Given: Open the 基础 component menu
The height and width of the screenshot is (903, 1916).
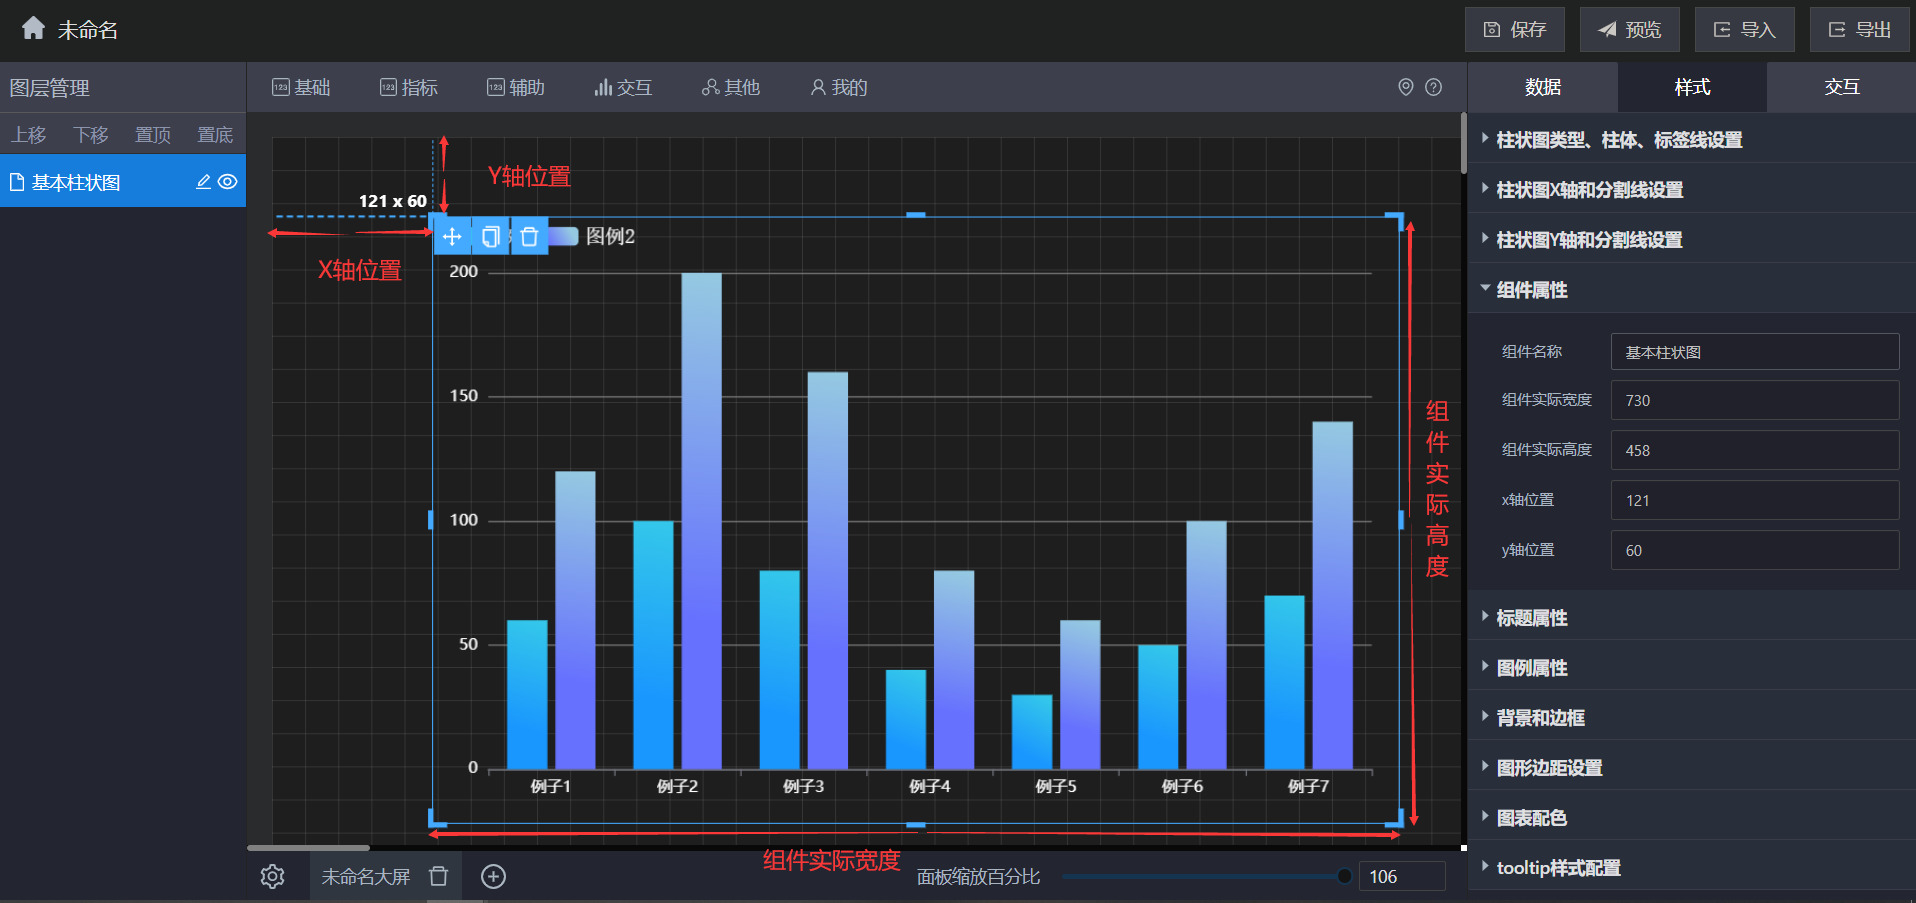Looking at the screenshot, I should coord(301,88).
